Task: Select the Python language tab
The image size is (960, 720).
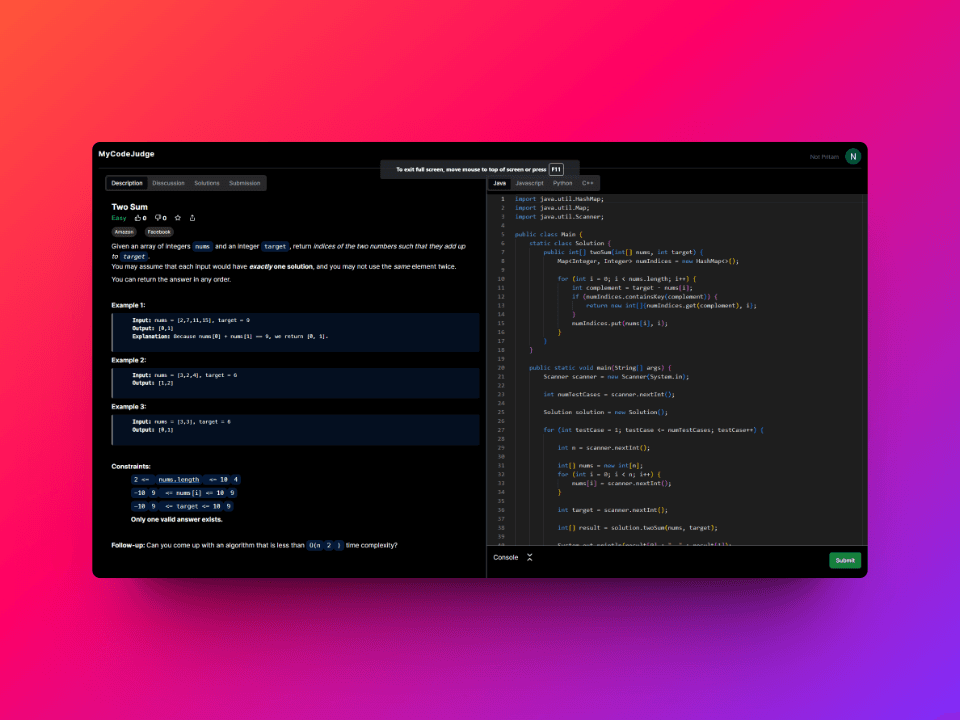Action: pos(563,184)
